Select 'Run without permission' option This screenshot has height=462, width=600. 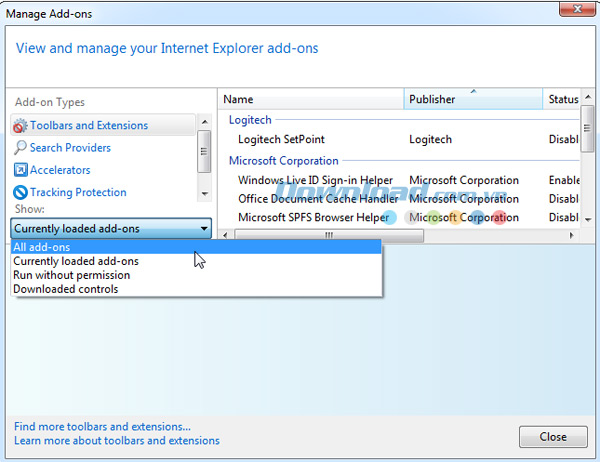71,275
